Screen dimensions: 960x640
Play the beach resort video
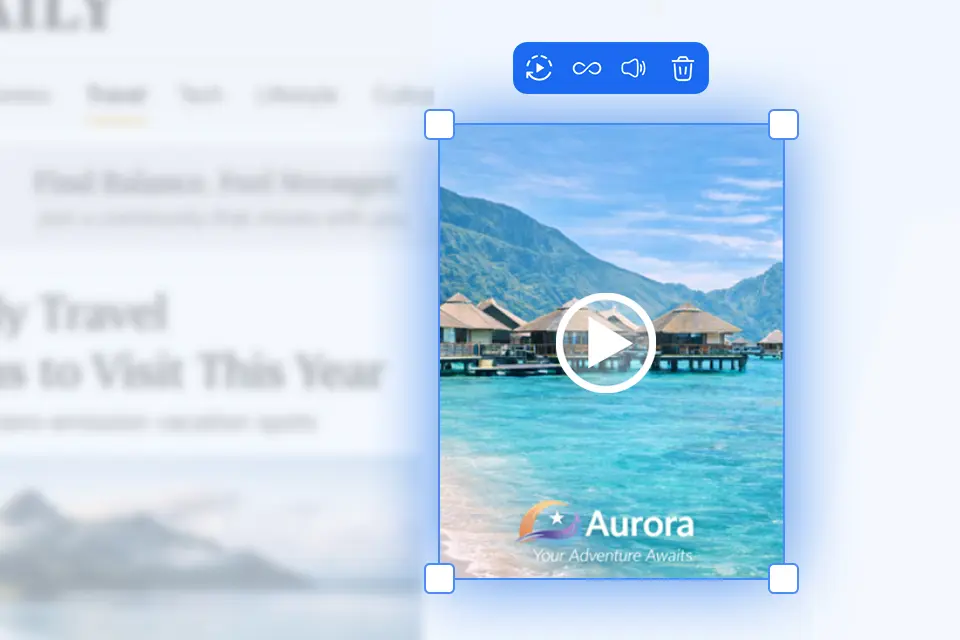pos(606,343)
